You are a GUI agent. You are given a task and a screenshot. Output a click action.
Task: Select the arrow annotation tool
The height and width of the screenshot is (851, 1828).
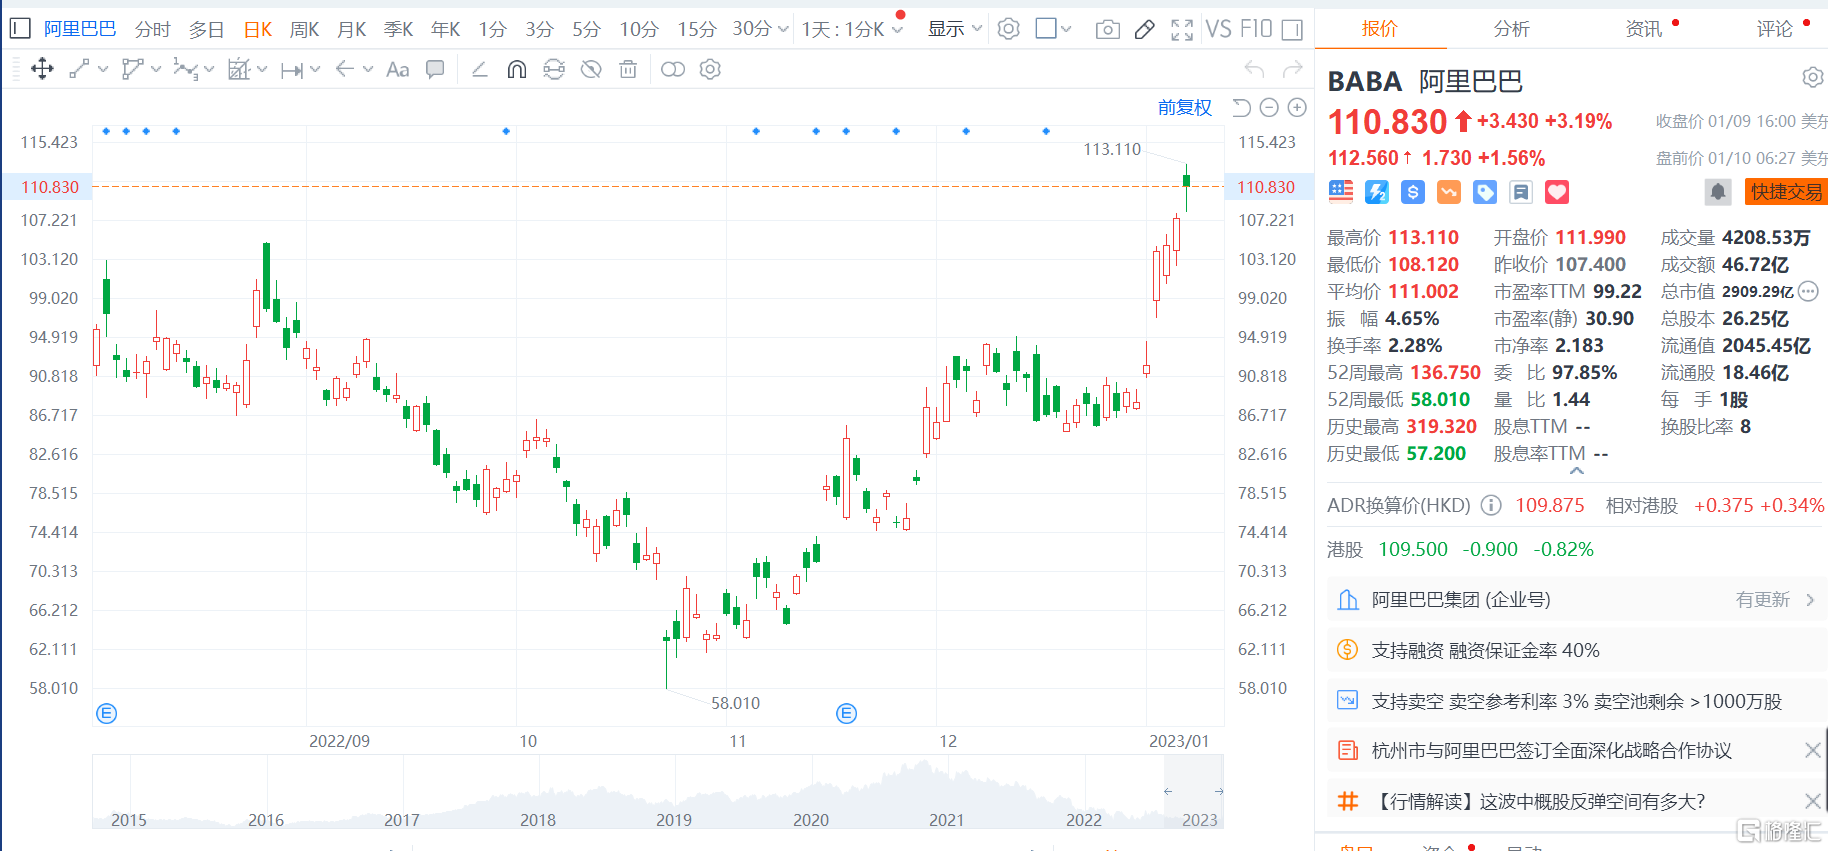pos(345,69)
